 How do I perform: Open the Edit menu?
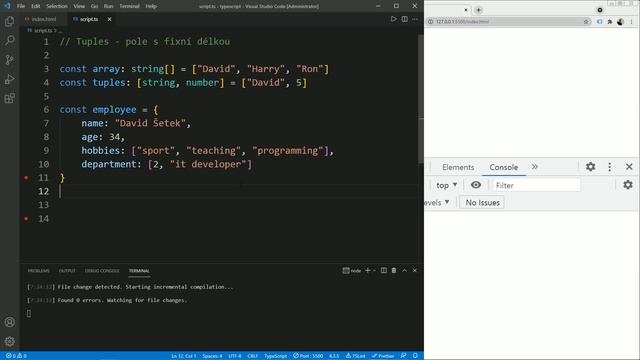(x=36, y=6)
